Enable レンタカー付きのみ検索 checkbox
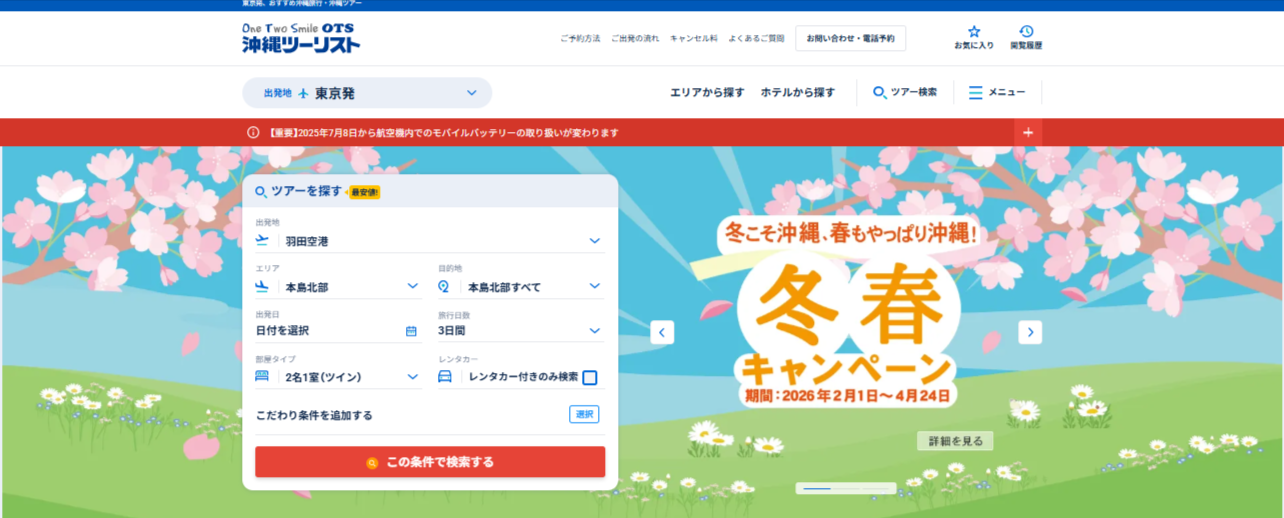 [x=590, y=378]
